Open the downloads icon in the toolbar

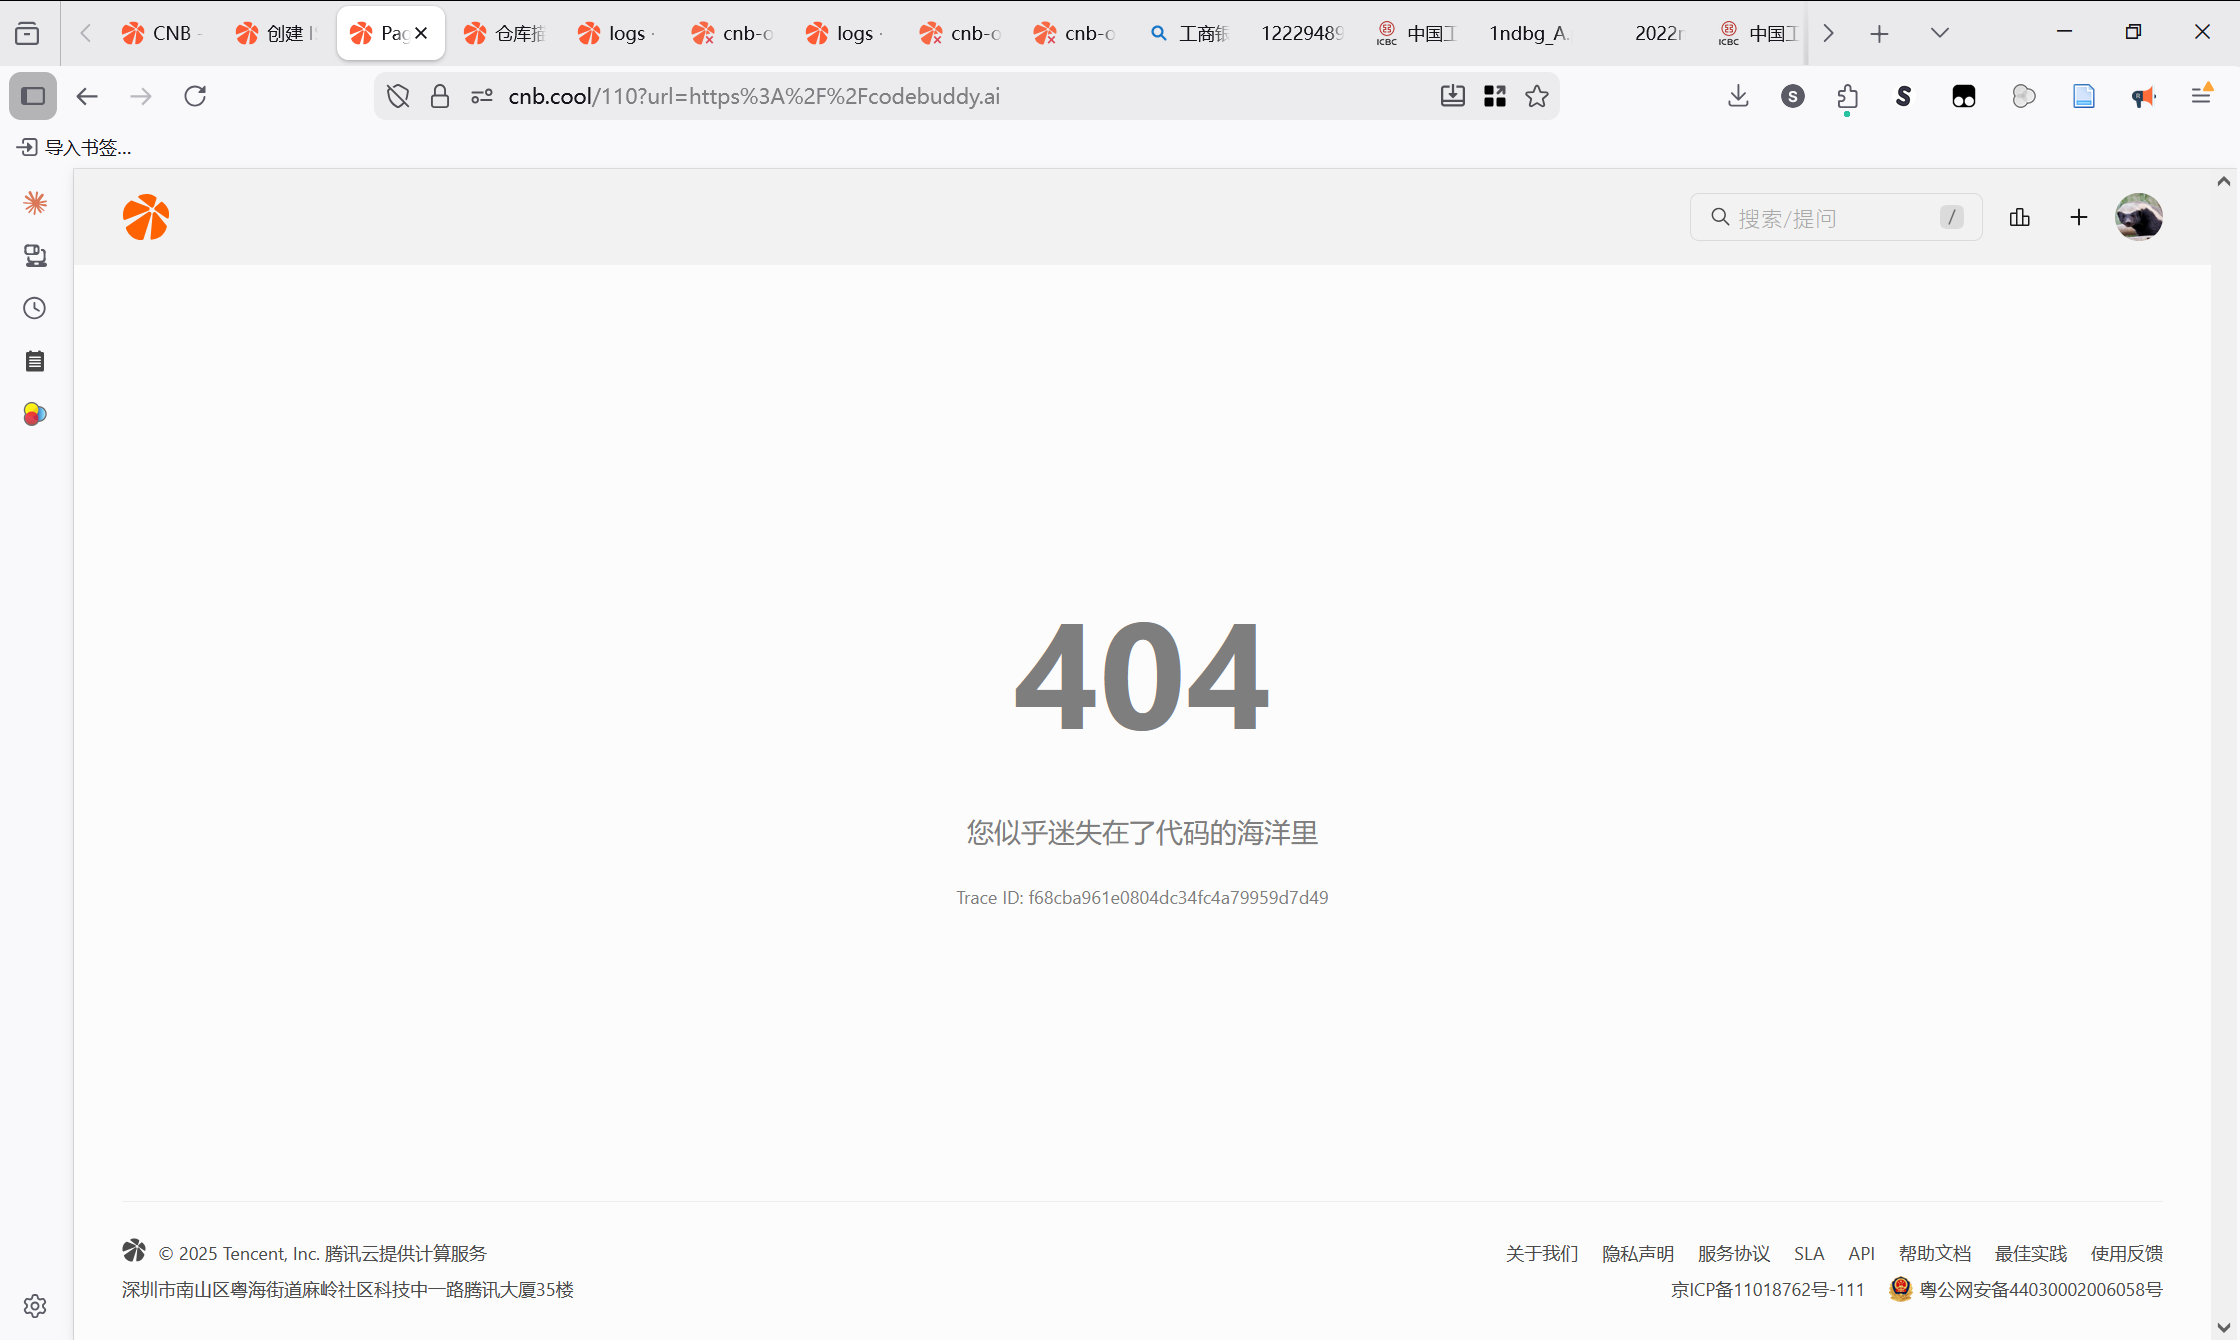pyautogui.click(x=1737, y=96)
